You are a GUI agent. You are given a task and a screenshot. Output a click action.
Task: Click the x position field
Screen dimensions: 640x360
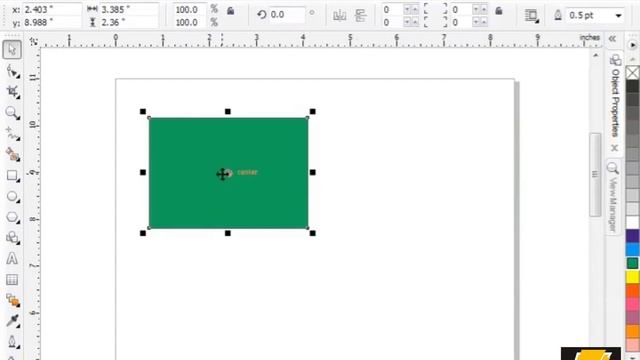pyautogui.click(x=52, y=9)
